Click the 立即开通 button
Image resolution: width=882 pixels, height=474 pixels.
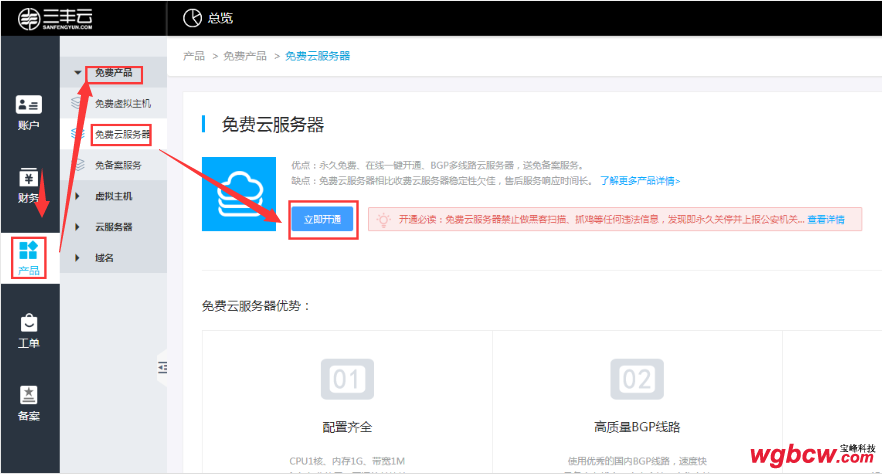(322, 219)
